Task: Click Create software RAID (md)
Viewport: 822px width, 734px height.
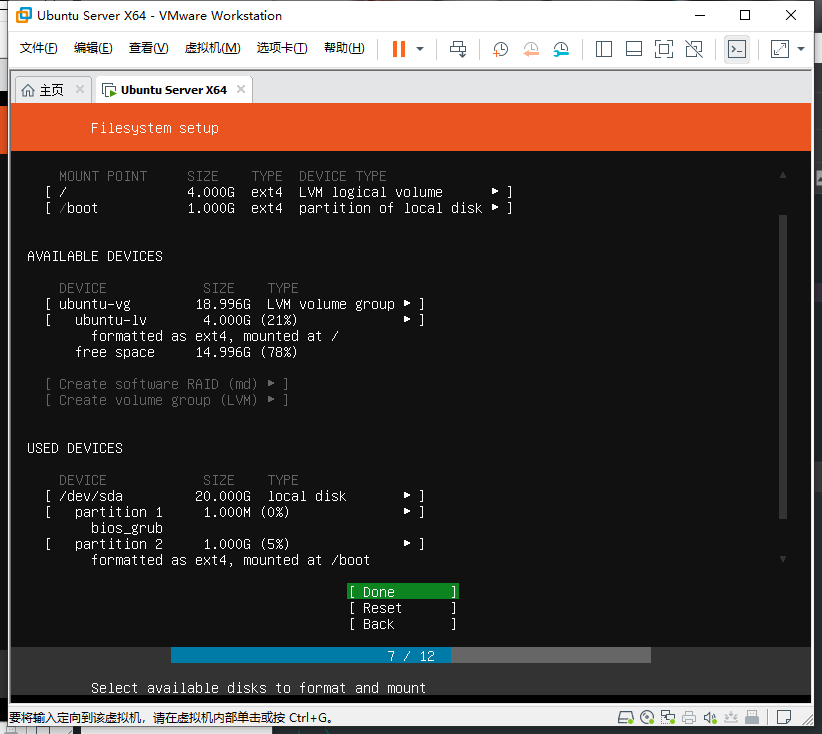Action: coord(167,384)
